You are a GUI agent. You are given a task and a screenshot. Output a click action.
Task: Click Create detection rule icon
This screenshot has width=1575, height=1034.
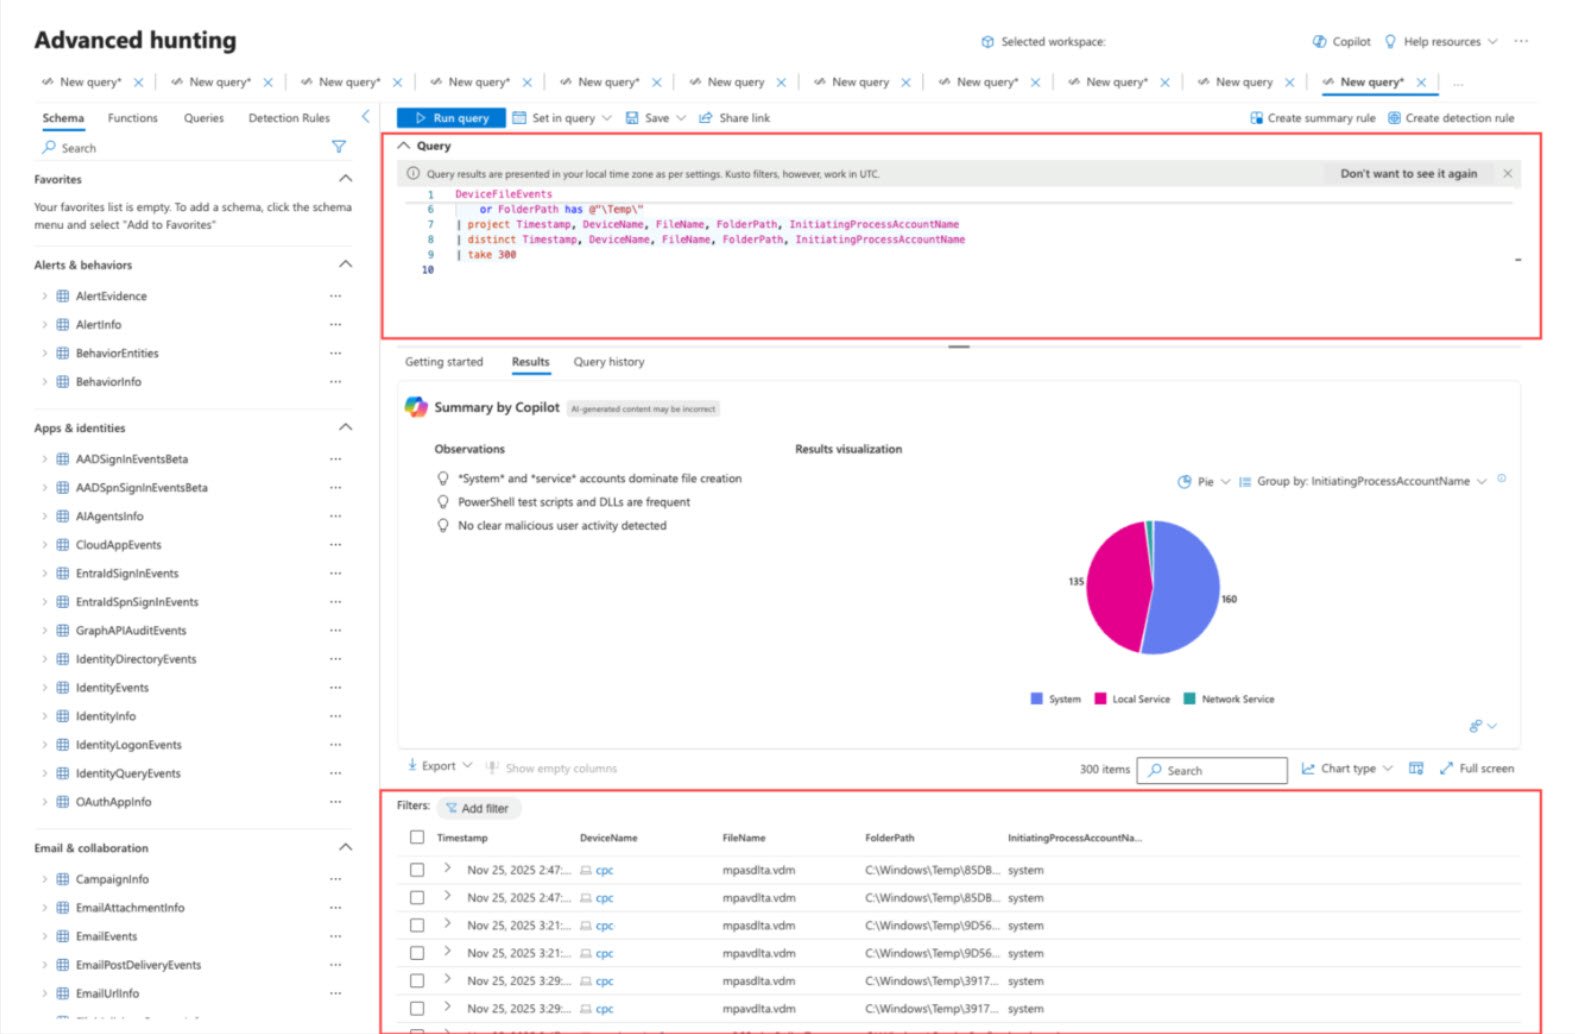click(x=1394, y=118)
